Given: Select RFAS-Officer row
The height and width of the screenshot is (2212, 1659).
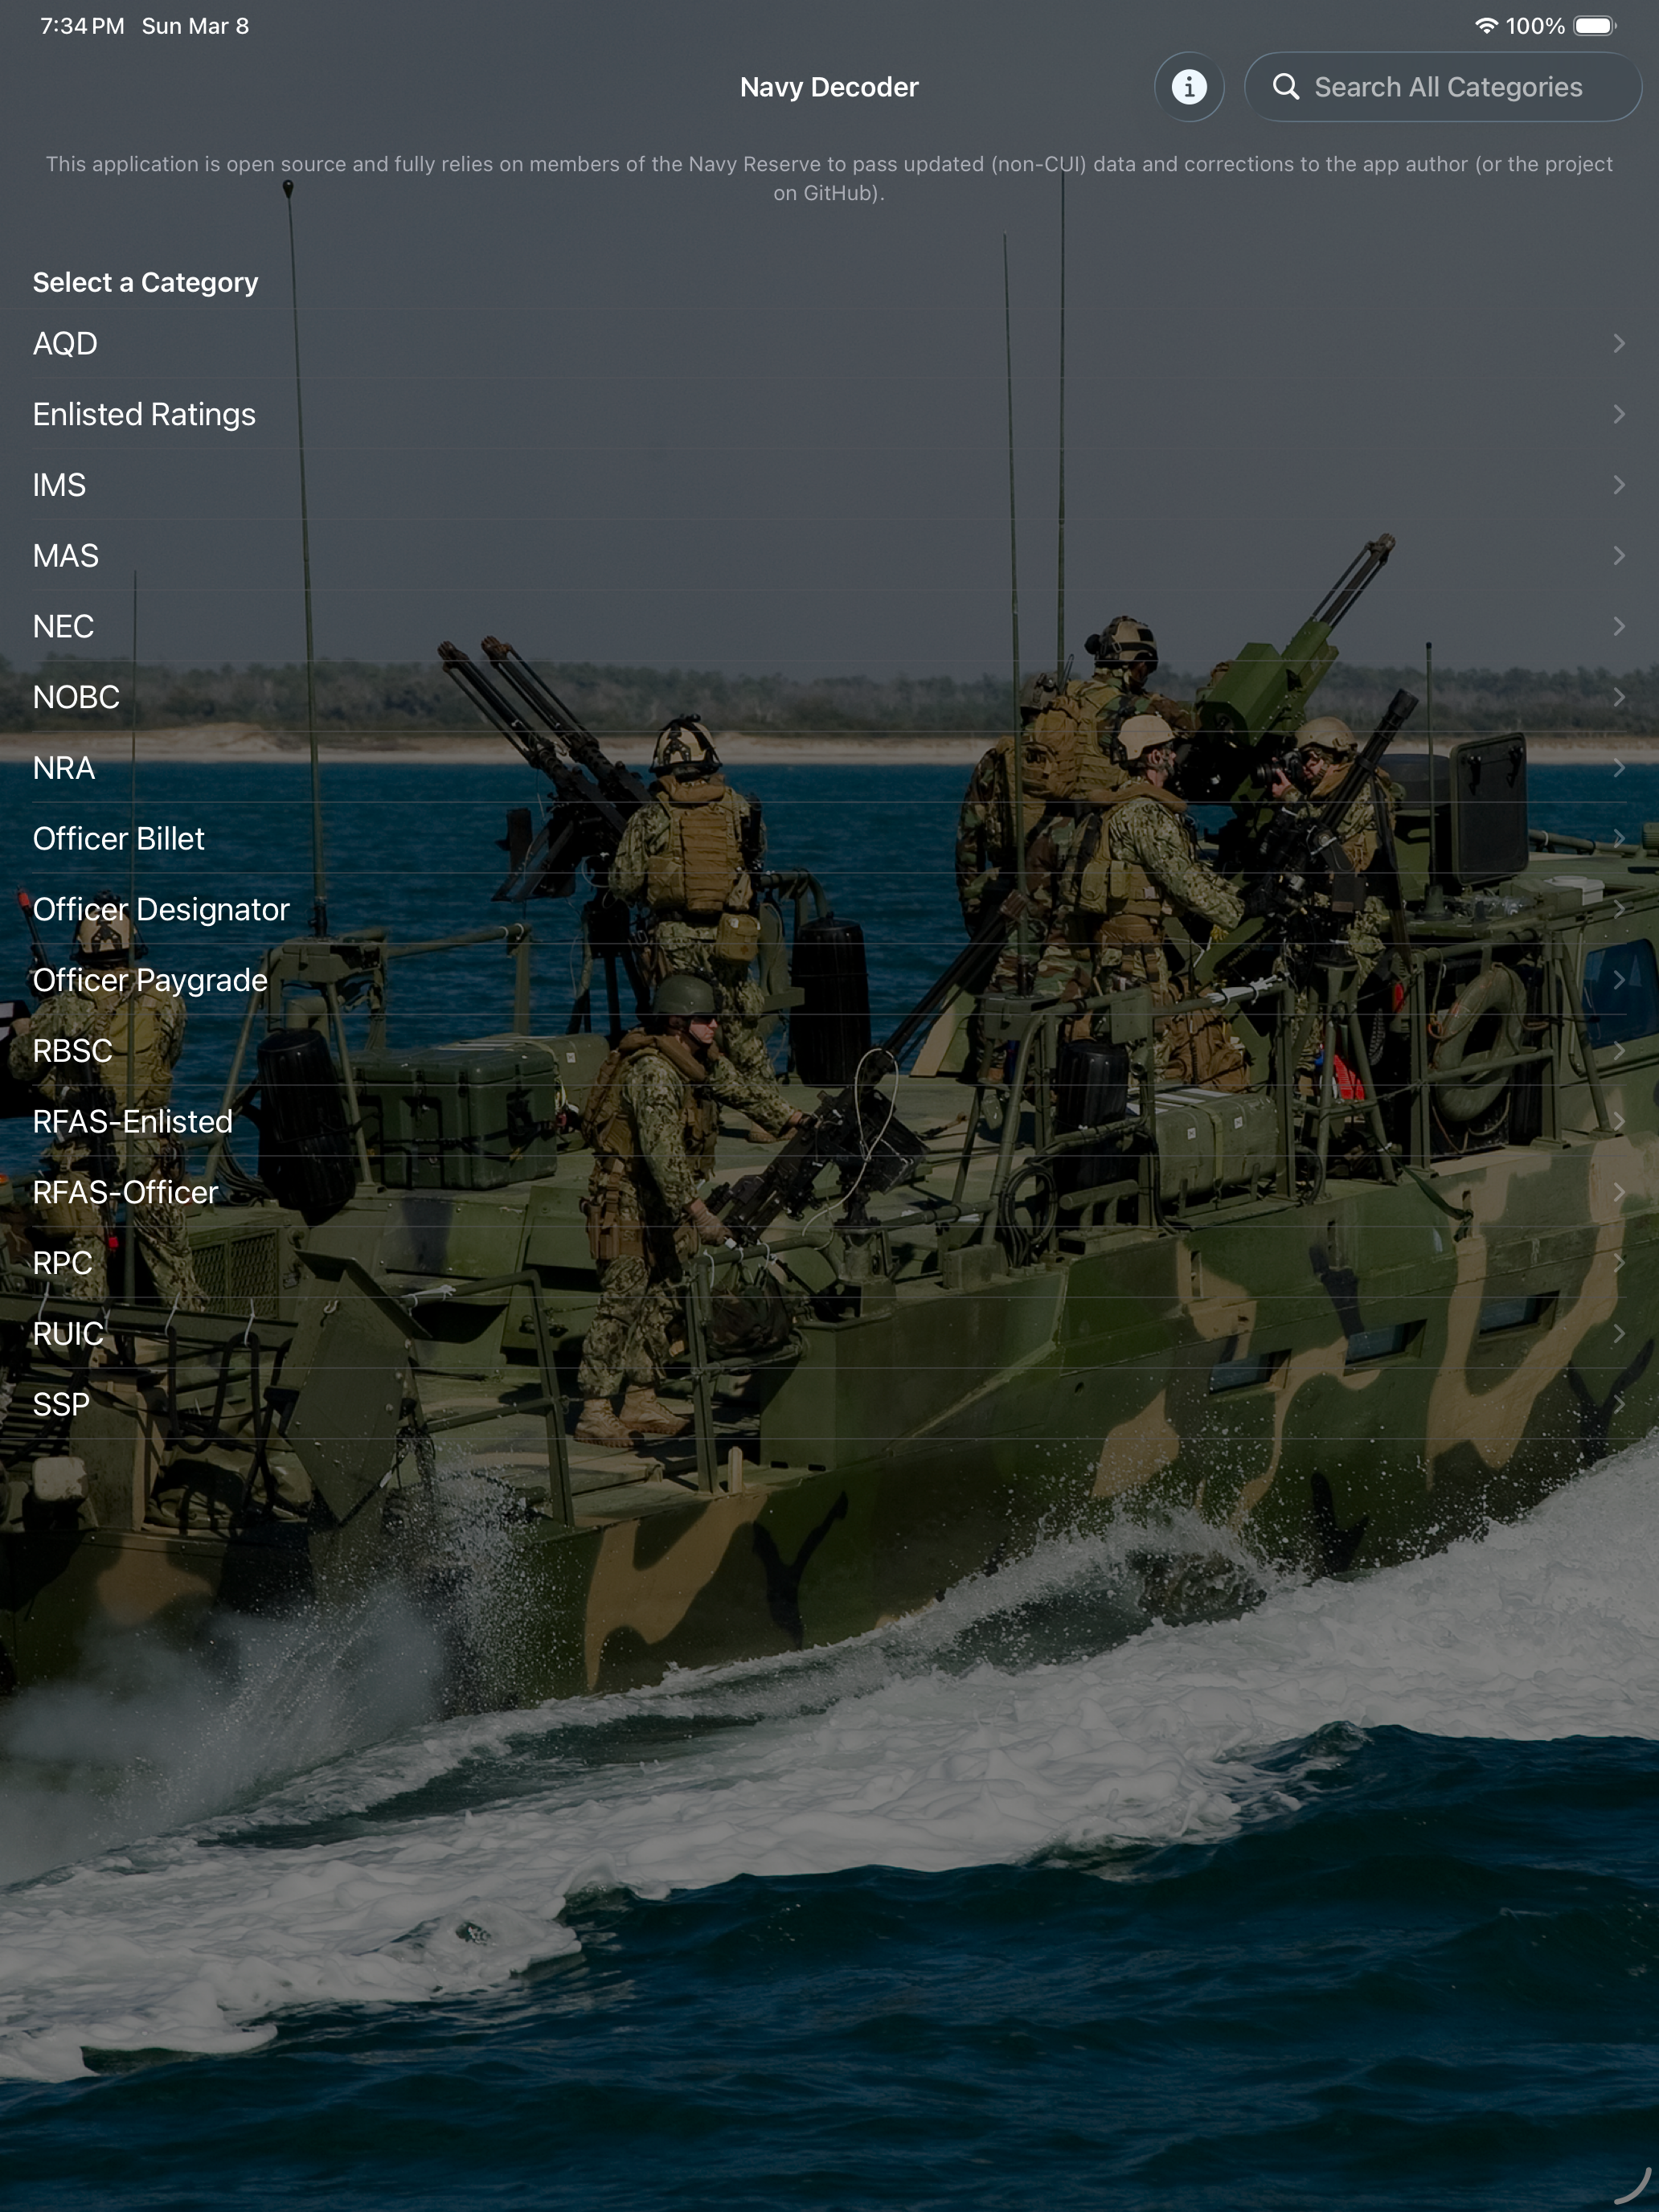Looking at the screenshot, I should (x=829, y=1192).
